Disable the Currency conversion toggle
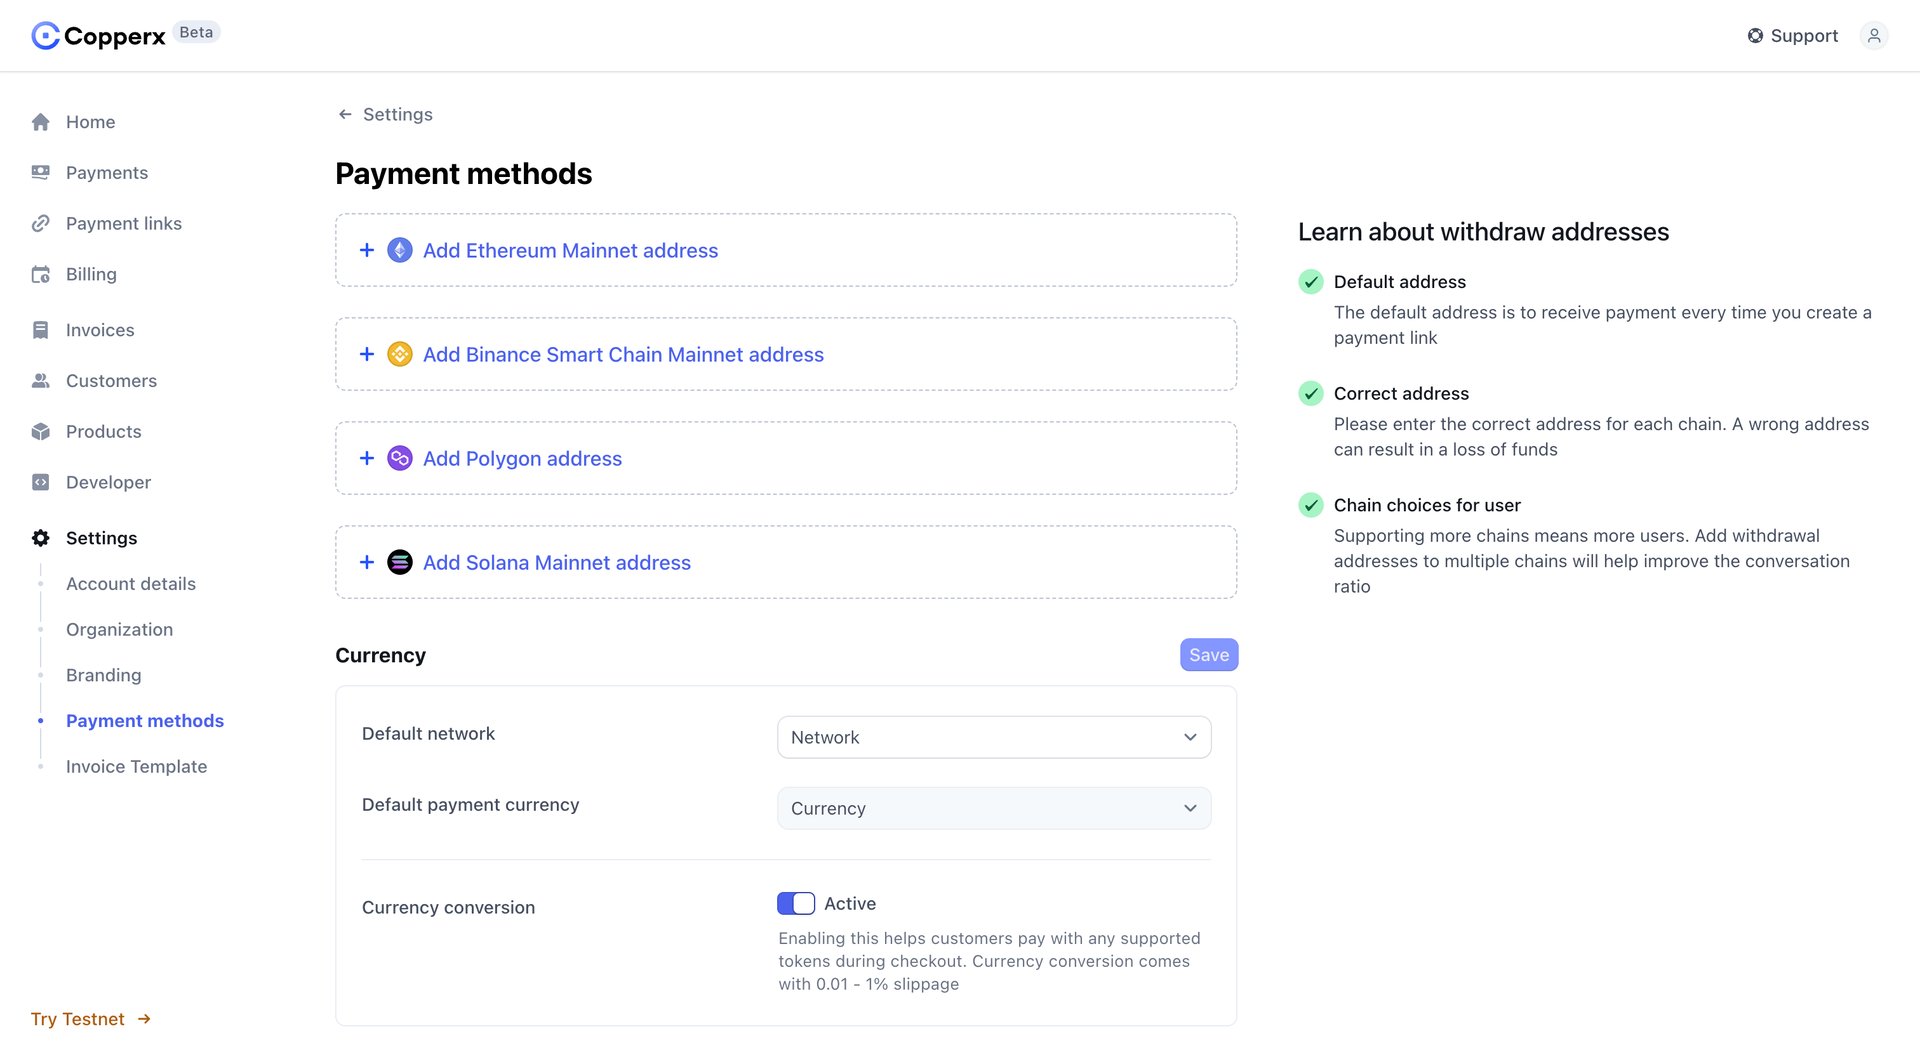This screenshot has height=1062, width=1920. [x=796, y=903]
